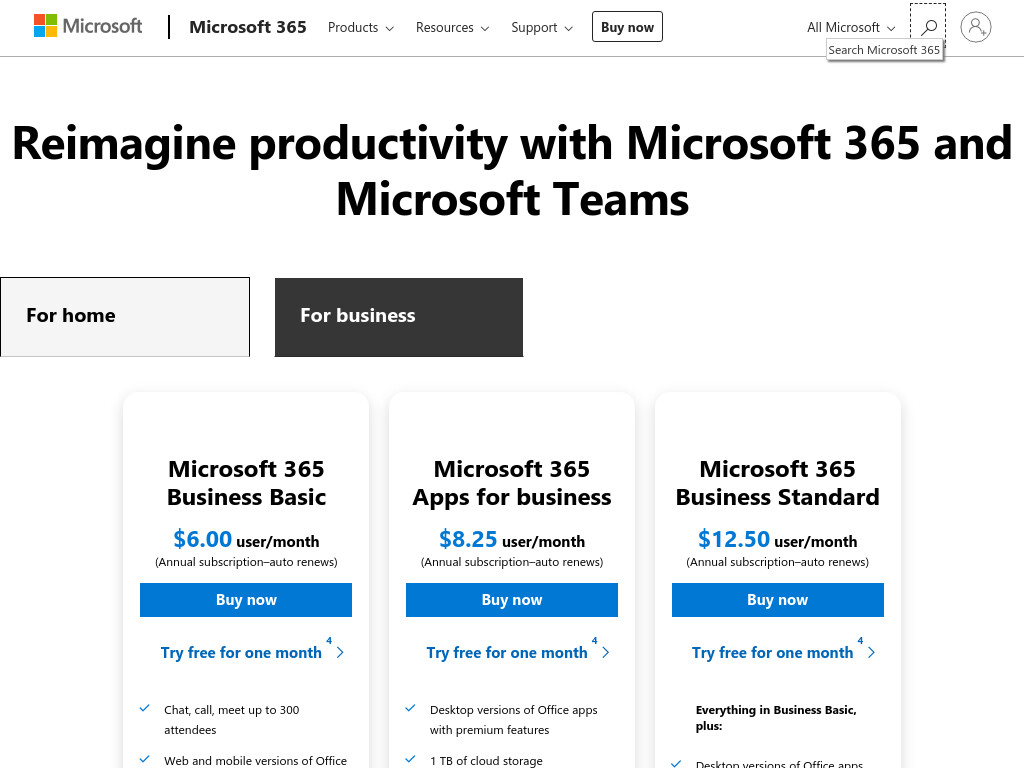Click the checkmark beside 'Desktop versions of Office apps with premium features'

(410, 708)
